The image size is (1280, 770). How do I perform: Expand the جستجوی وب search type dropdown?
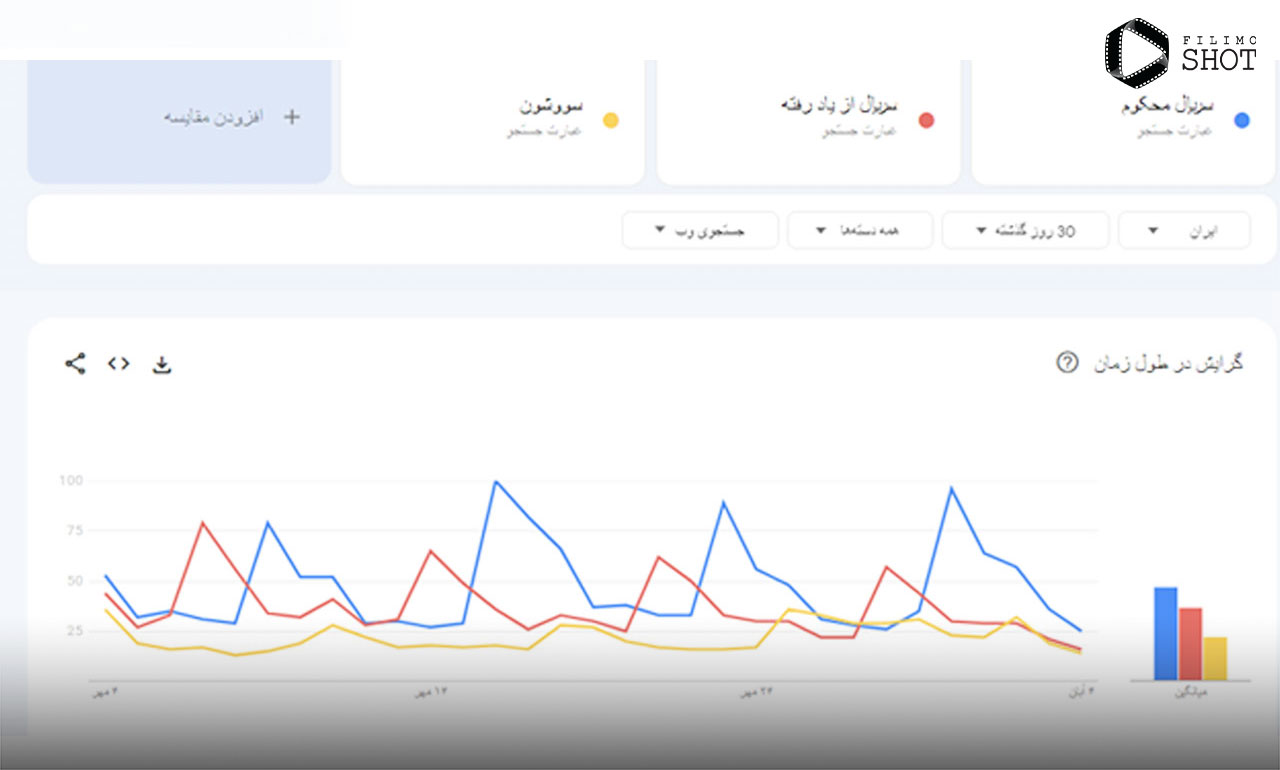(700, 230)
